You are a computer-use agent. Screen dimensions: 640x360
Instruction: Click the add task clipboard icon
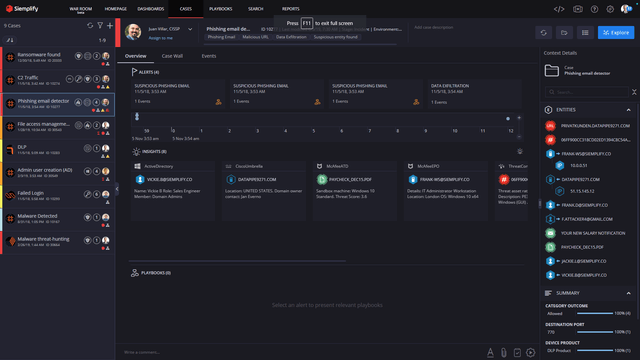517,352
